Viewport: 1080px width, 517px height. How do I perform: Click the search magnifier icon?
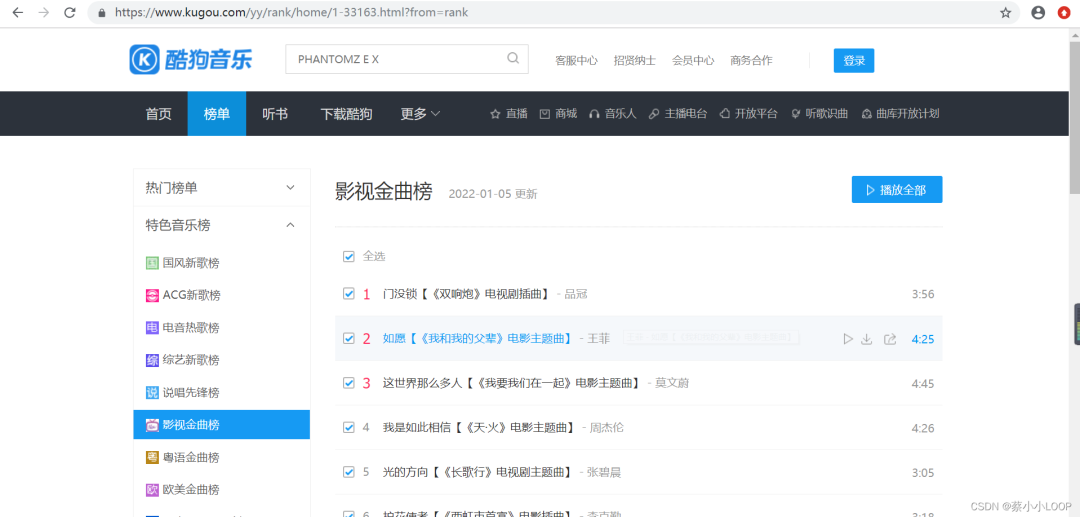[513, 59]
